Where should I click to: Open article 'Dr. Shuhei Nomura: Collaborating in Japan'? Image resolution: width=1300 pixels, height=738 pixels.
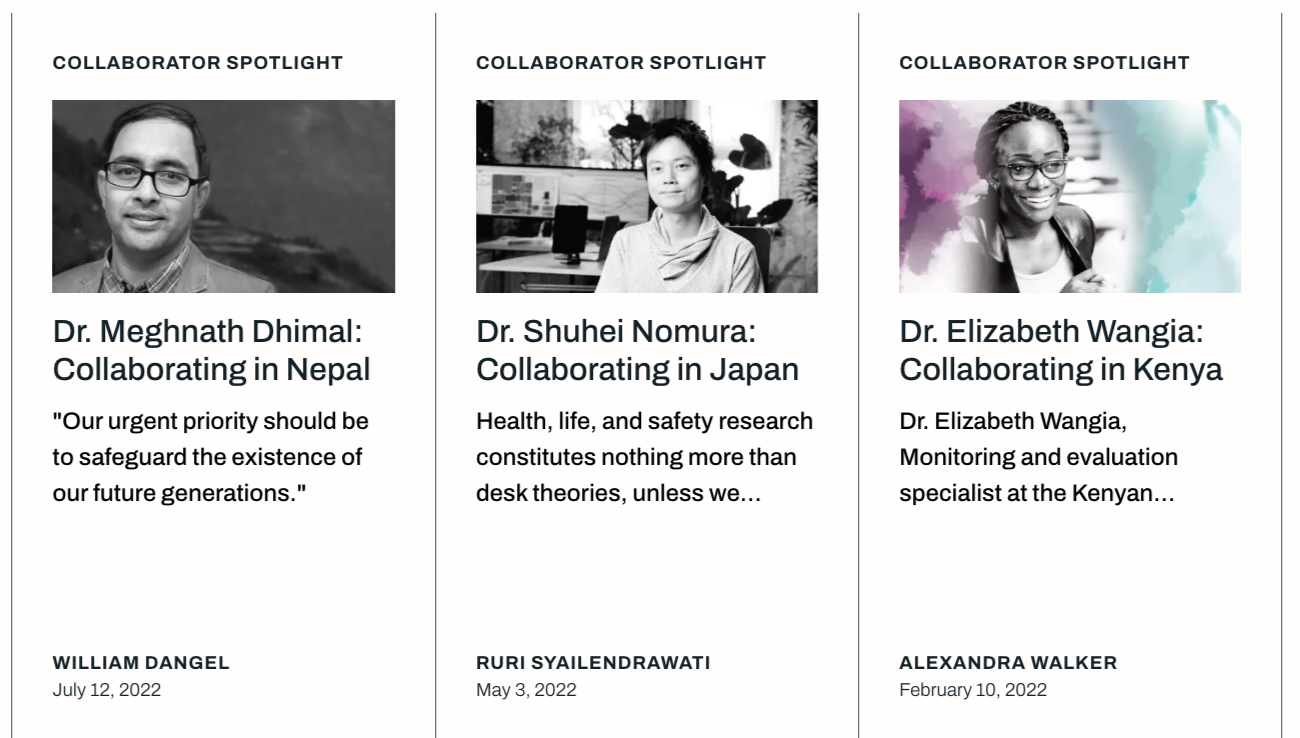pyautogui.click(x=637, y=350)
